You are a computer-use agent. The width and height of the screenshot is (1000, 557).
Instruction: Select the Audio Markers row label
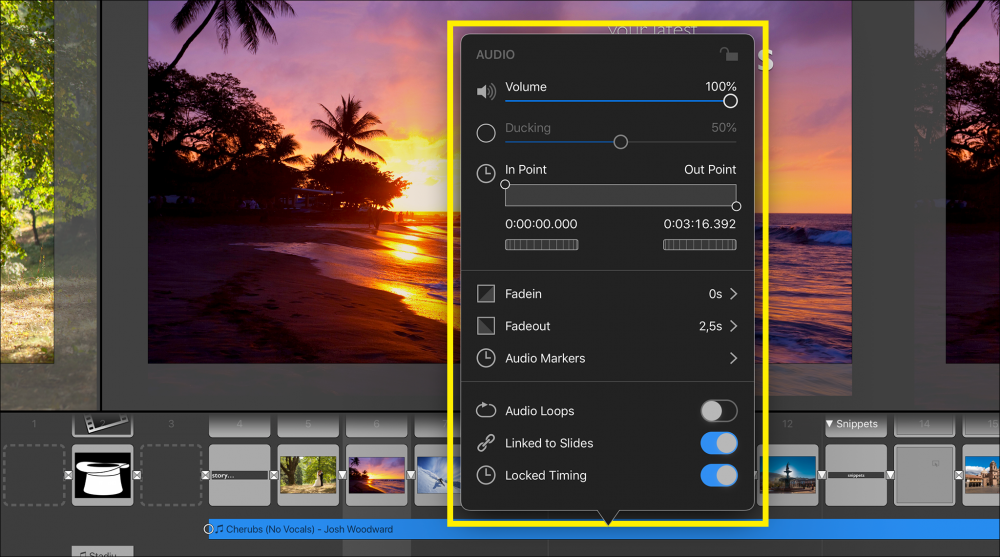click(x=545, y=358)
